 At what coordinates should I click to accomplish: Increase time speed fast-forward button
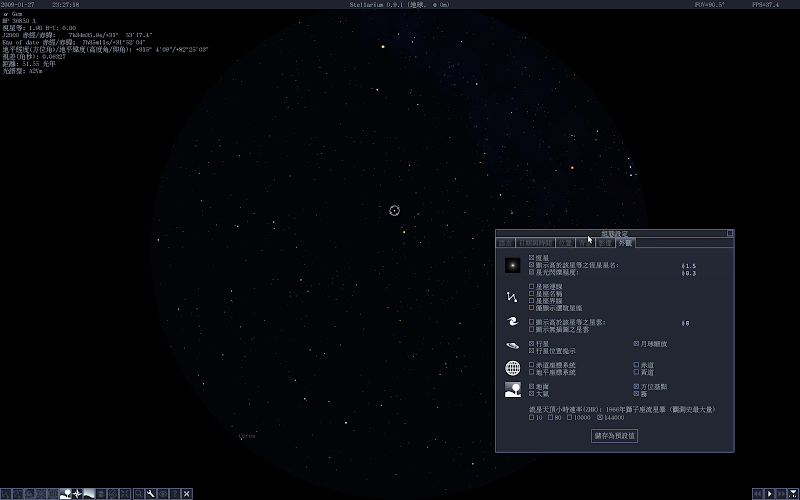(781, 494)
